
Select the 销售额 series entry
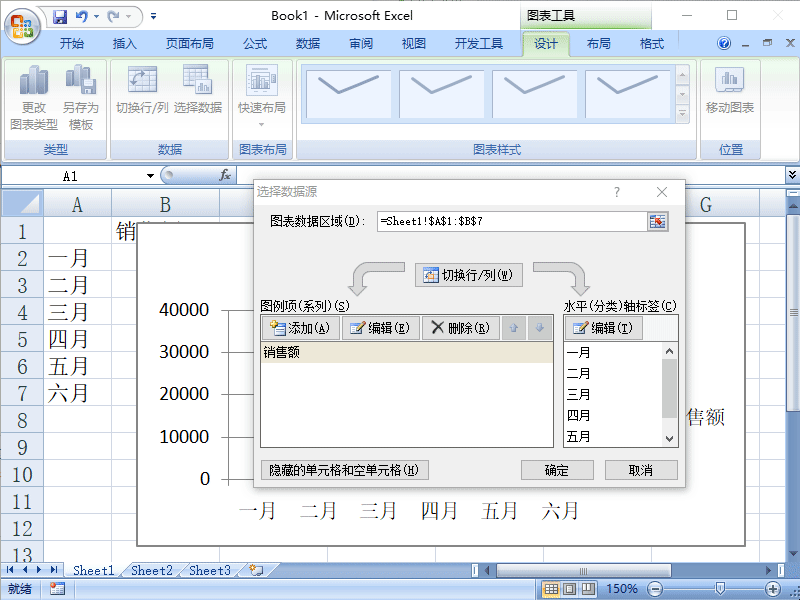point(407,352)
